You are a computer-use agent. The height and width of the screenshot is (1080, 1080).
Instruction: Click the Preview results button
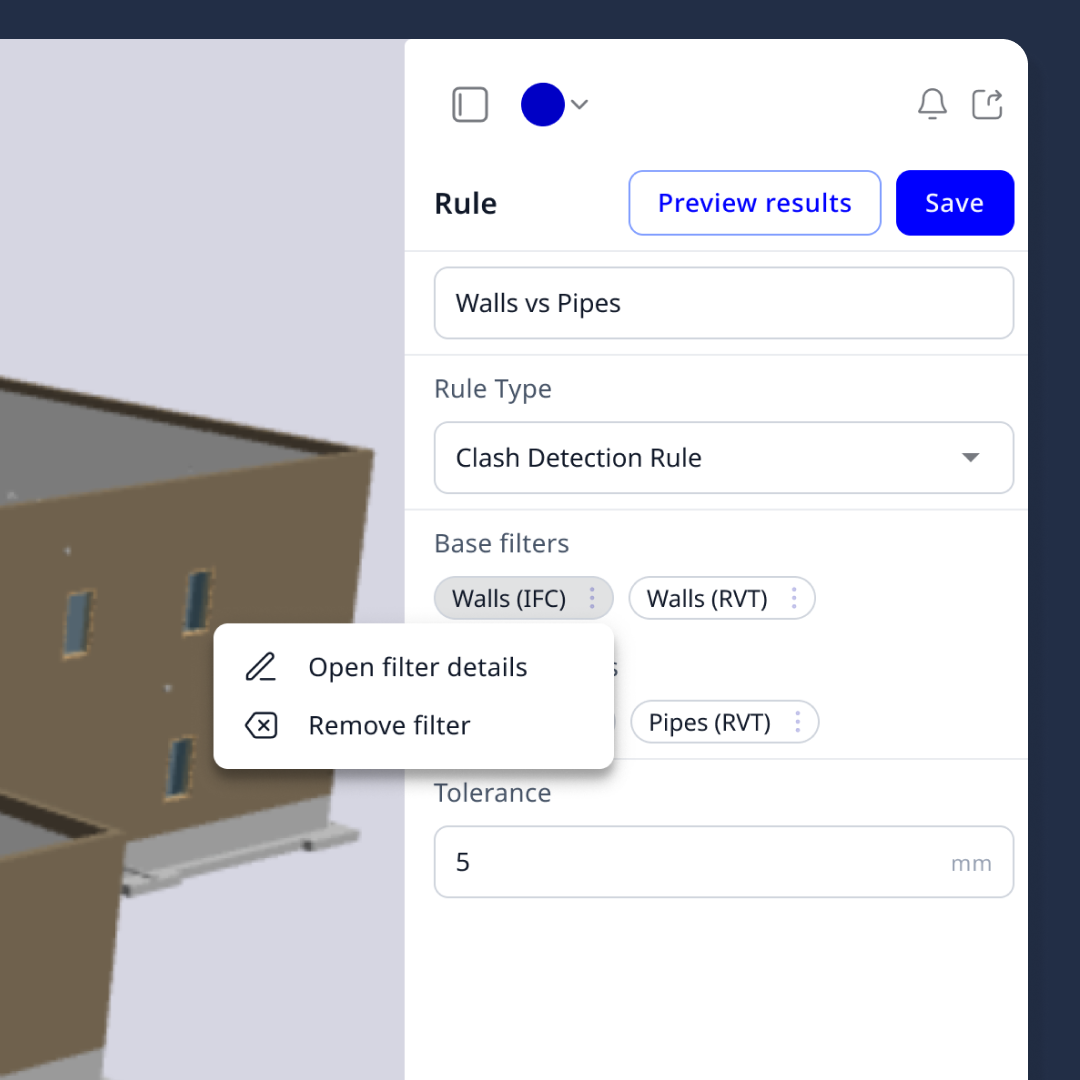(x=754, y=203)
